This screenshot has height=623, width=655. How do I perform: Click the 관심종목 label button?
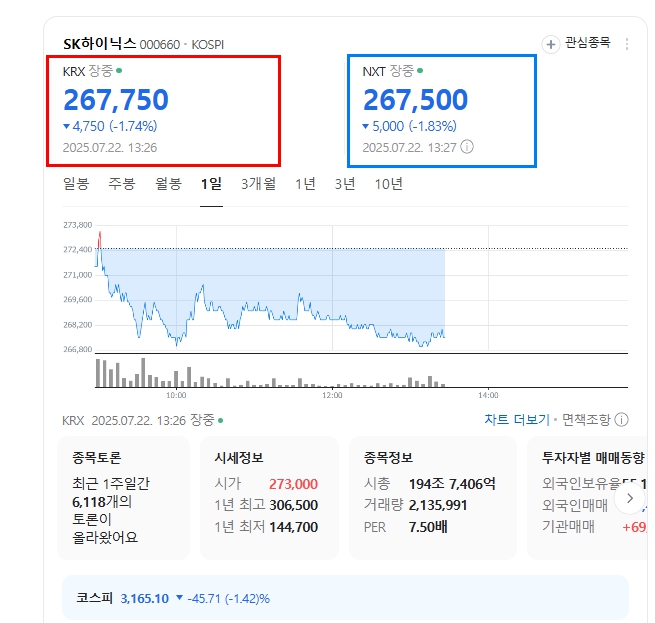(x=588, y=43)
